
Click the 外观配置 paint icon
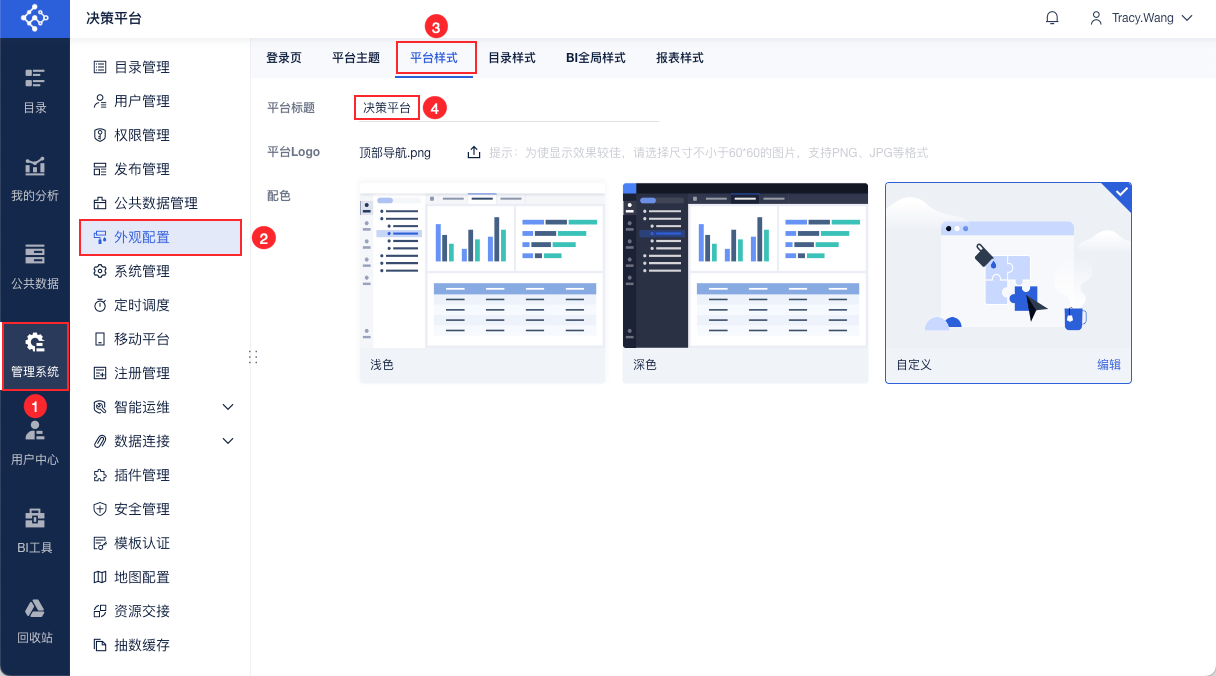pos(99,237)
